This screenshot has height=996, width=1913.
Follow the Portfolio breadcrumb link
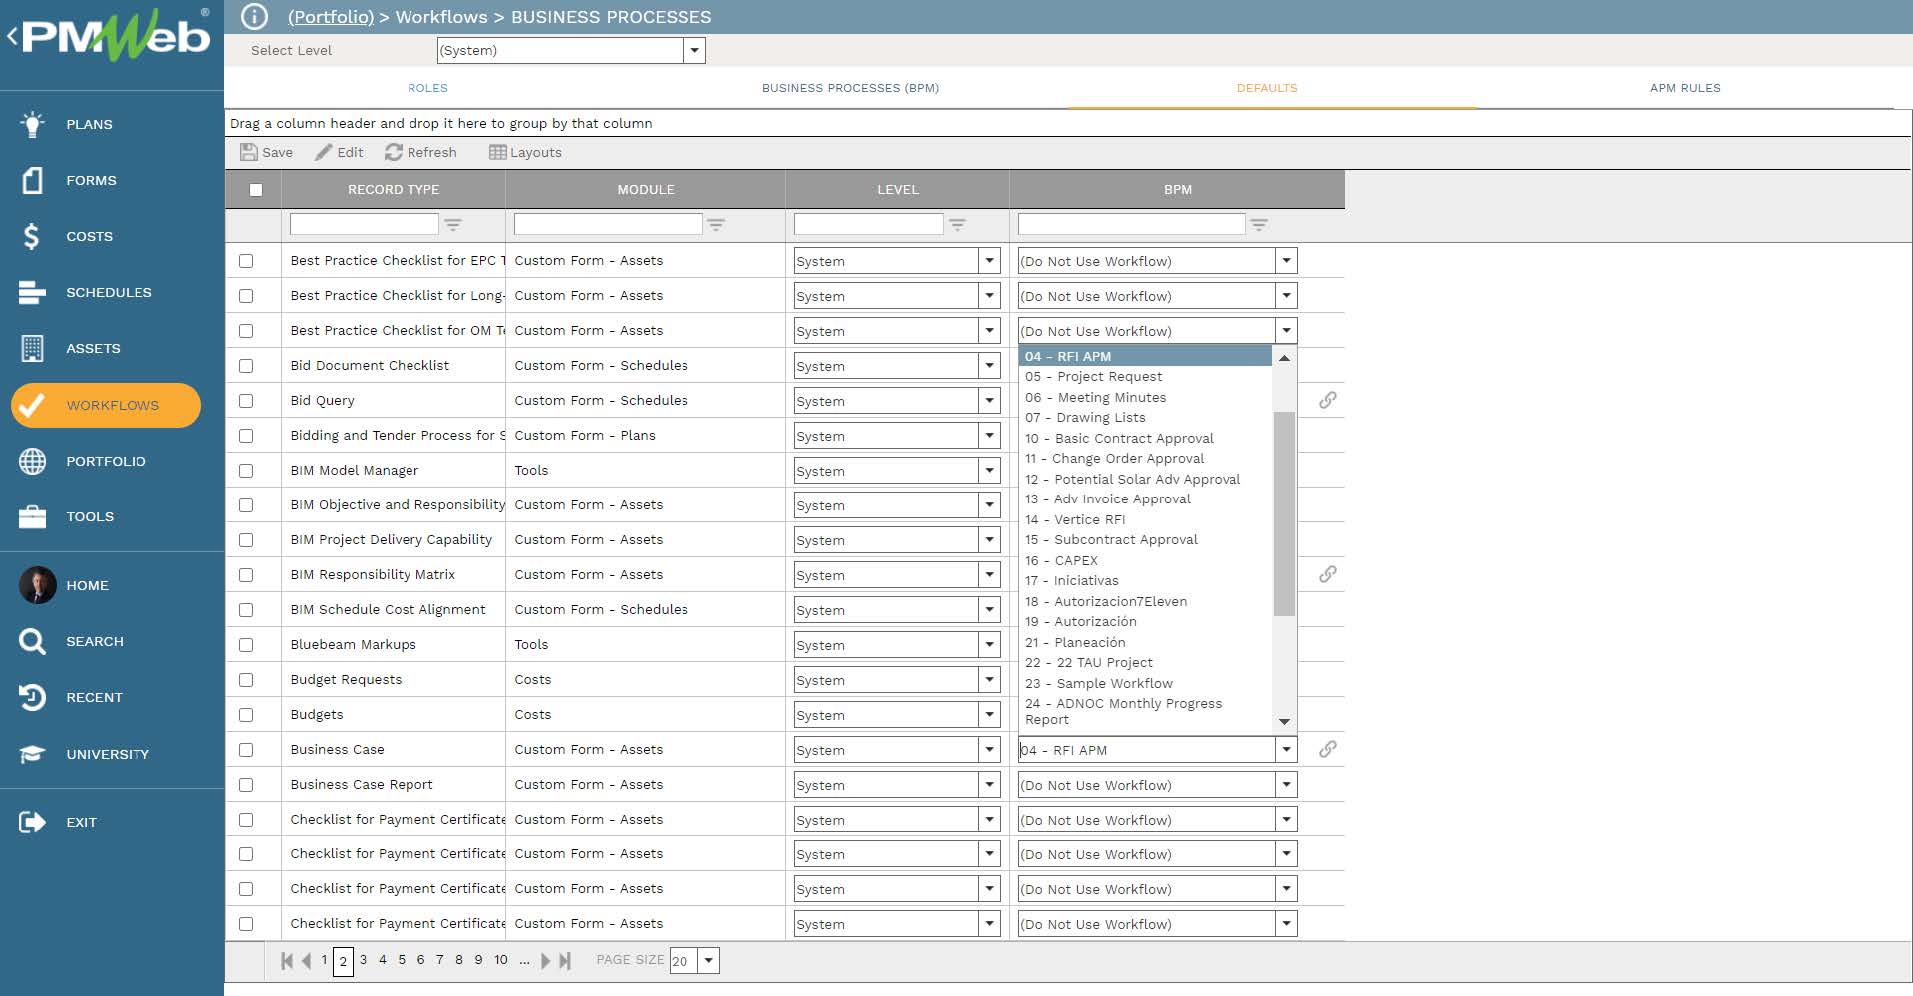[331, 17]
